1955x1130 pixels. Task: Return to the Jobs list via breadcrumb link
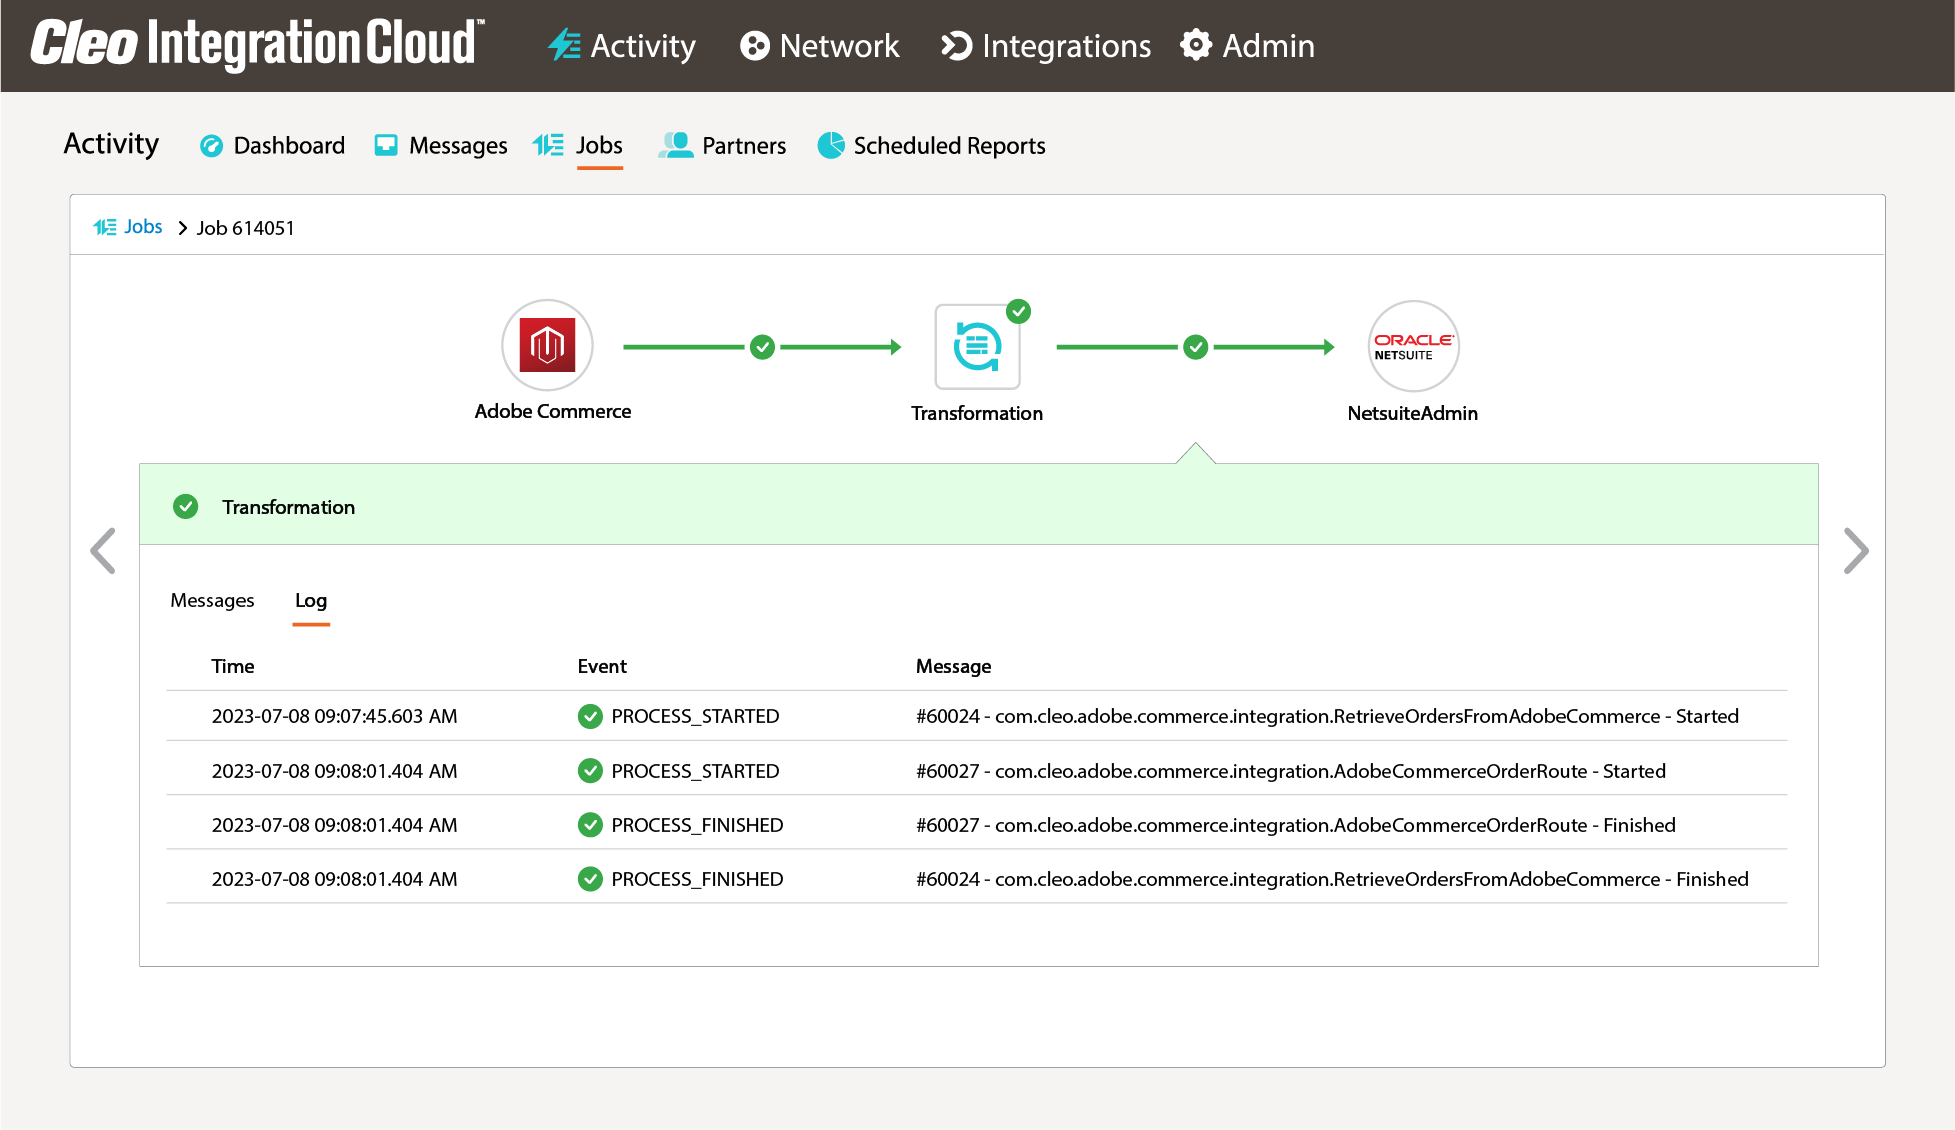144,227
